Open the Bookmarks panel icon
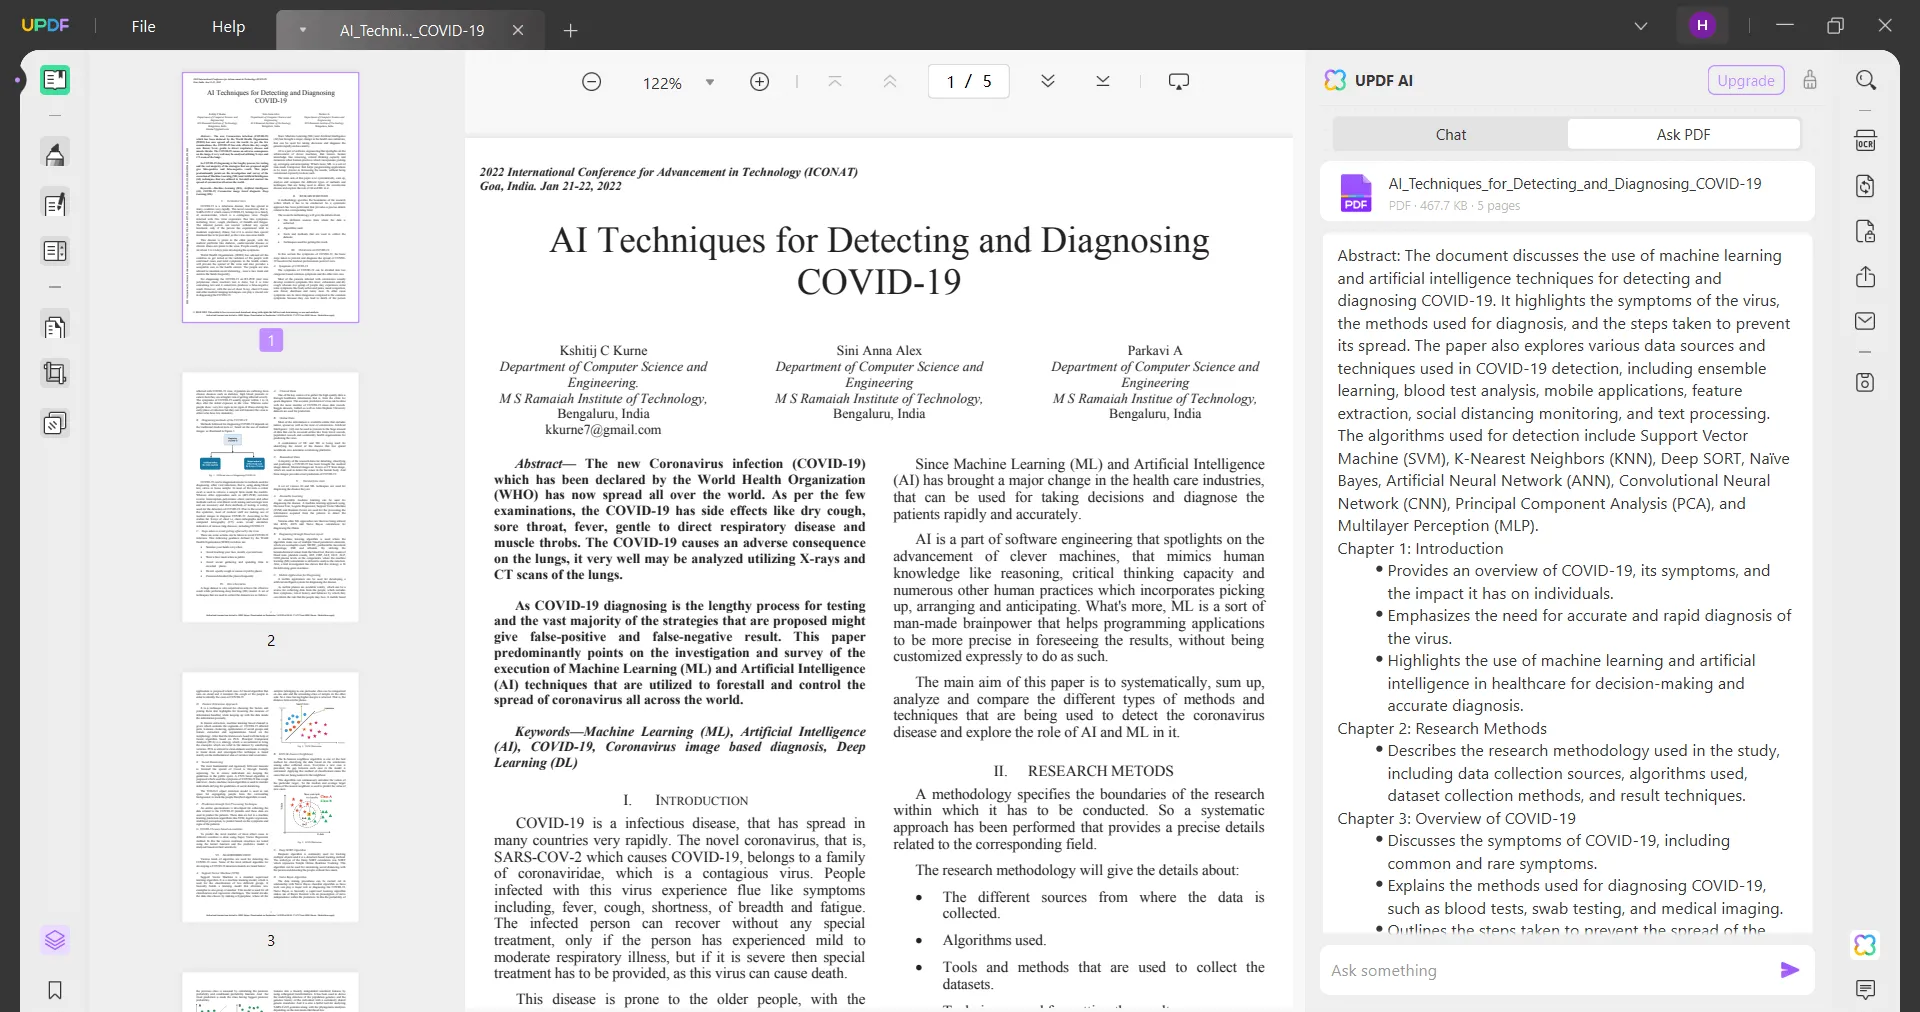Image resolution: width=1920 pixels, height=1012 pixels. point(55,990)
